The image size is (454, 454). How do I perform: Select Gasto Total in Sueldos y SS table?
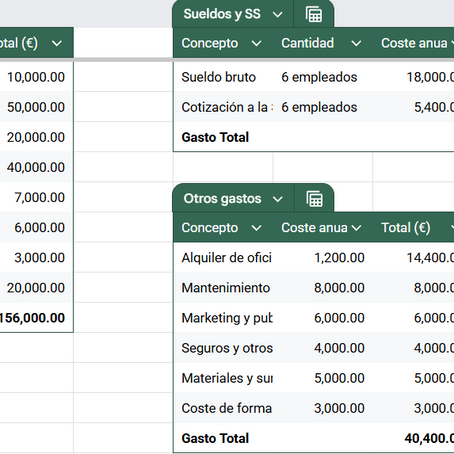point(215,137)
